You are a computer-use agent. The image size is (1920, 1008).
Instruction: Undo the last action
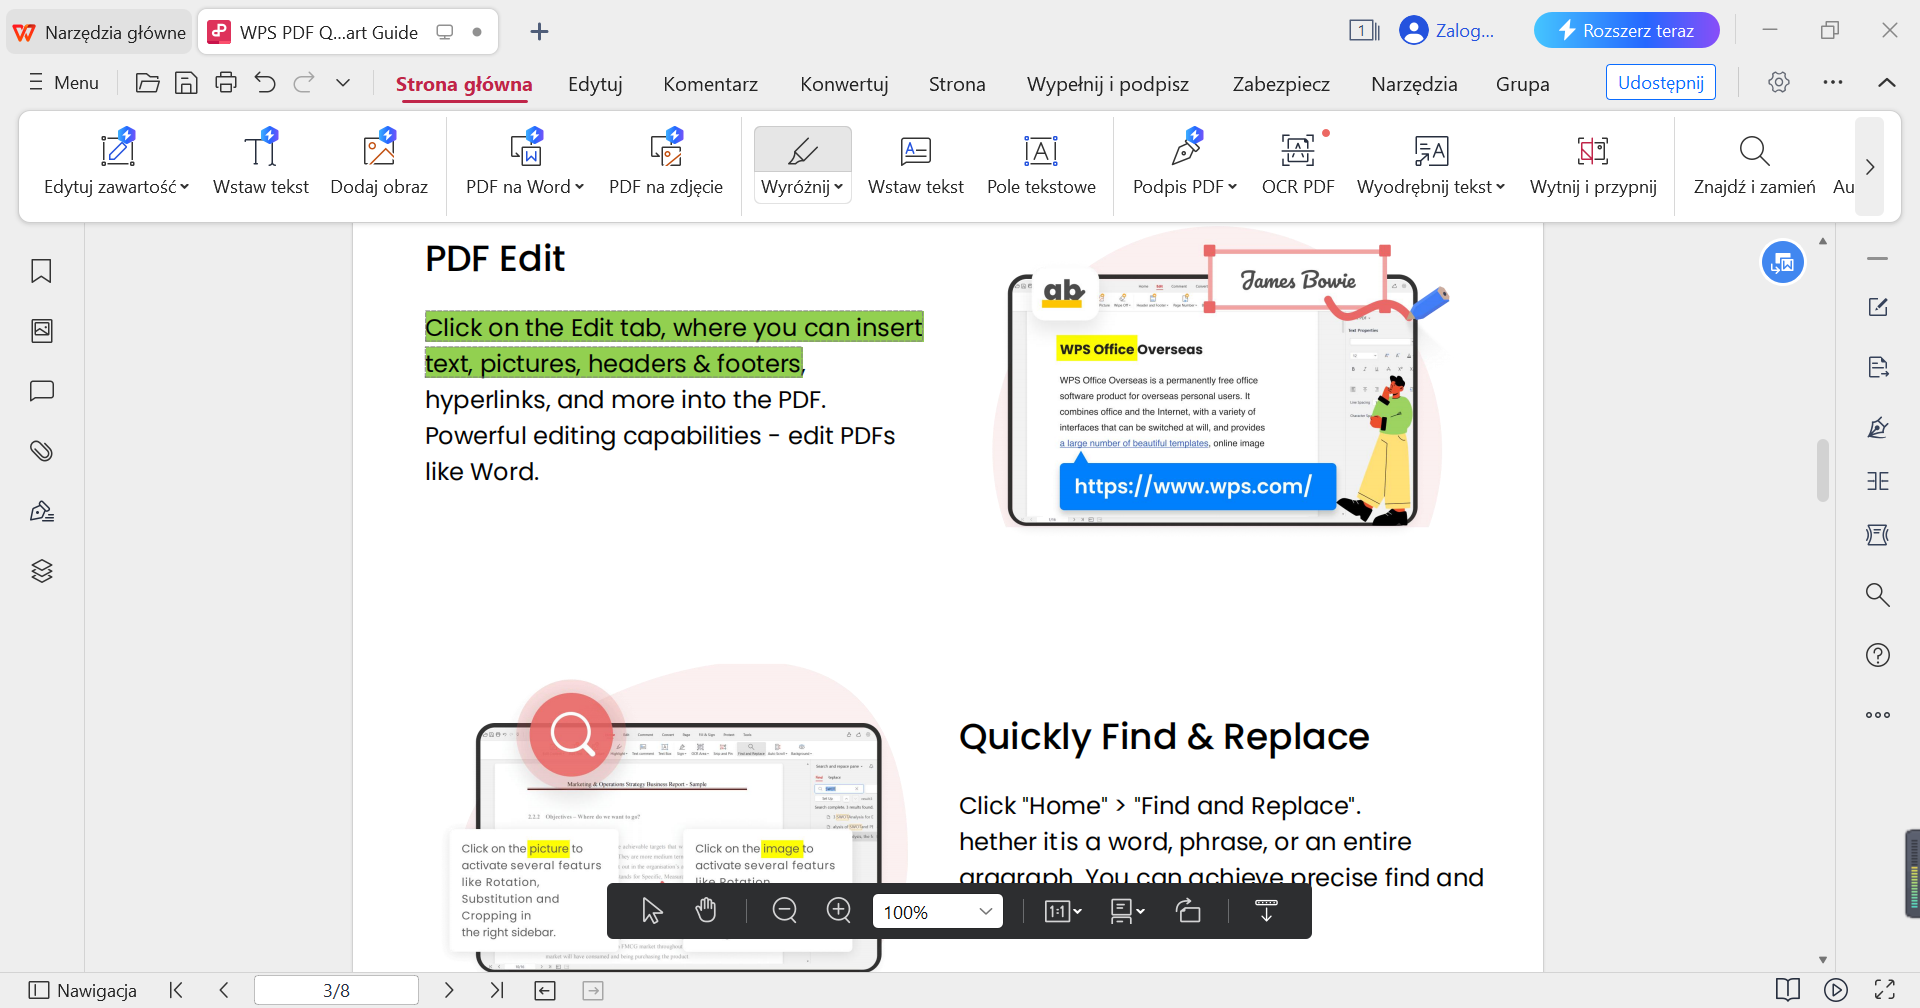(x=265, y=83)
